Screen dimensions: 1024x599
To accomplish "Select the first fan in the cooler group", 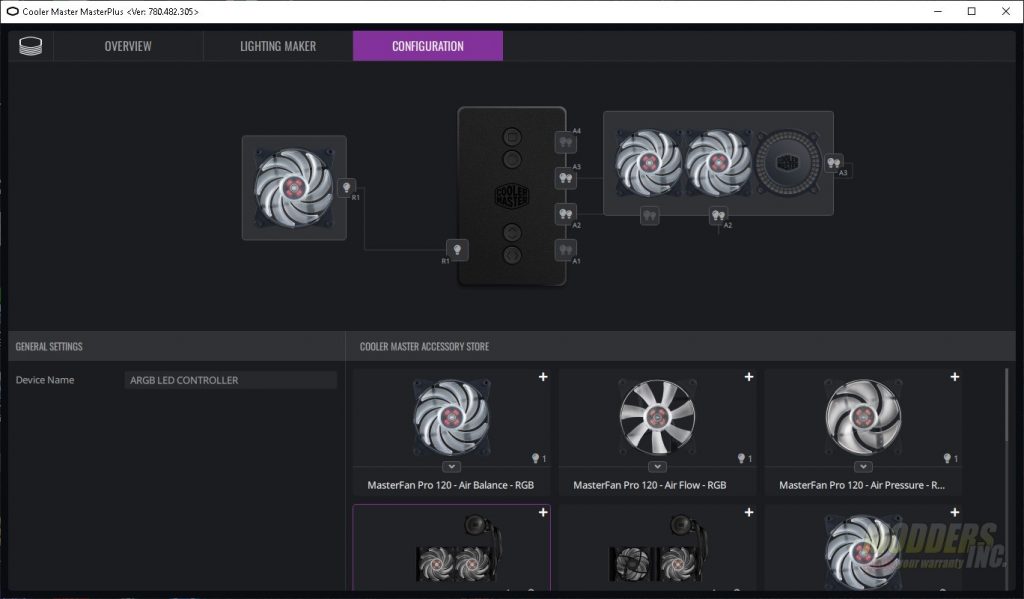I will coord(648,163).
